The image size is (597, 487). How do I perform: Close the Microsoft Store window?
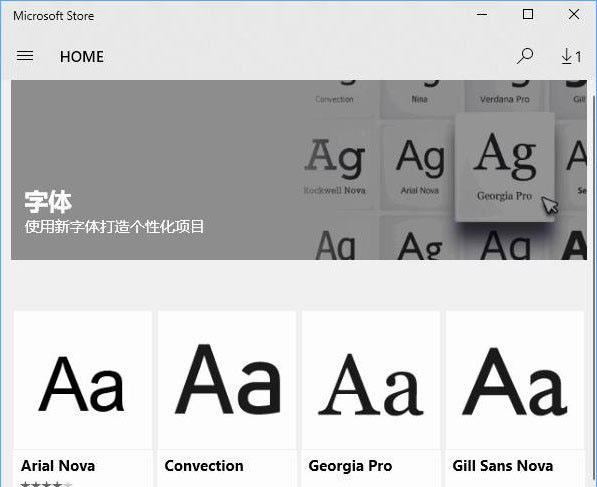pos(574,14)
